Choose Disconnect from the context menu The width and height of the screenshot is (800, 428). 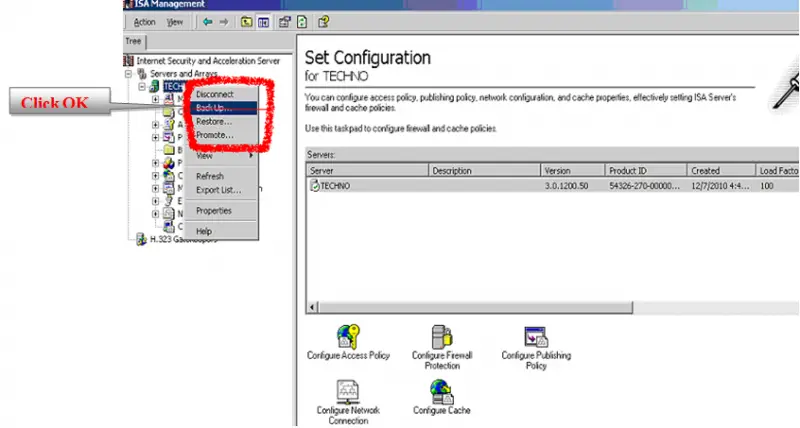tap(221, 94)
